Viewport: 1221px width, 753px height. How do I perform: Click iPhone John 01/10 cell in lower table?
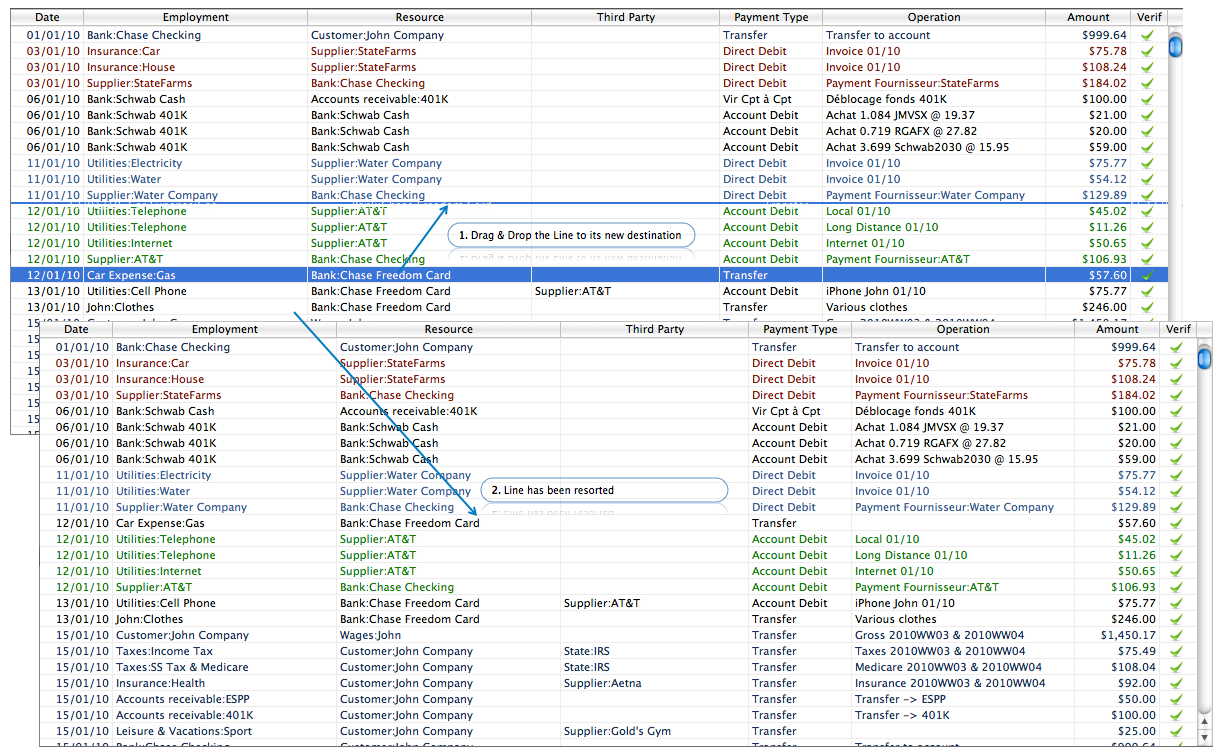905,603
